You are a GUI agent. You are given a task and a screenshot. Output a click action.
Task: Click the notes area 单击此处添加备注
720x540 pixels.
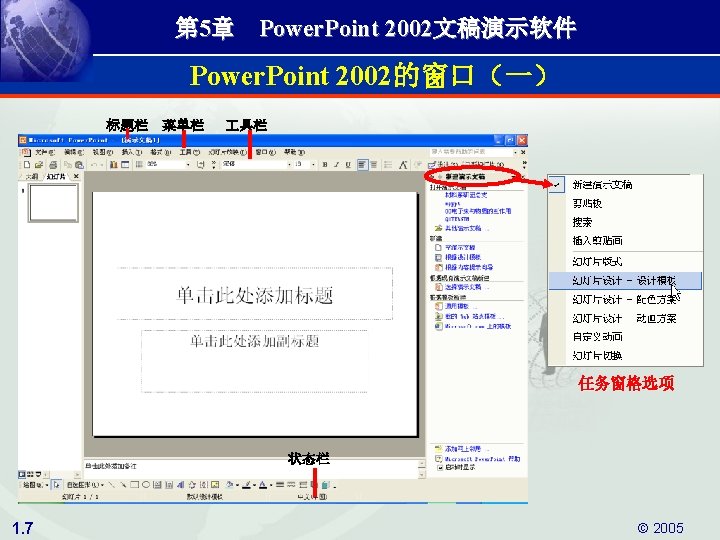pos(251,467)
